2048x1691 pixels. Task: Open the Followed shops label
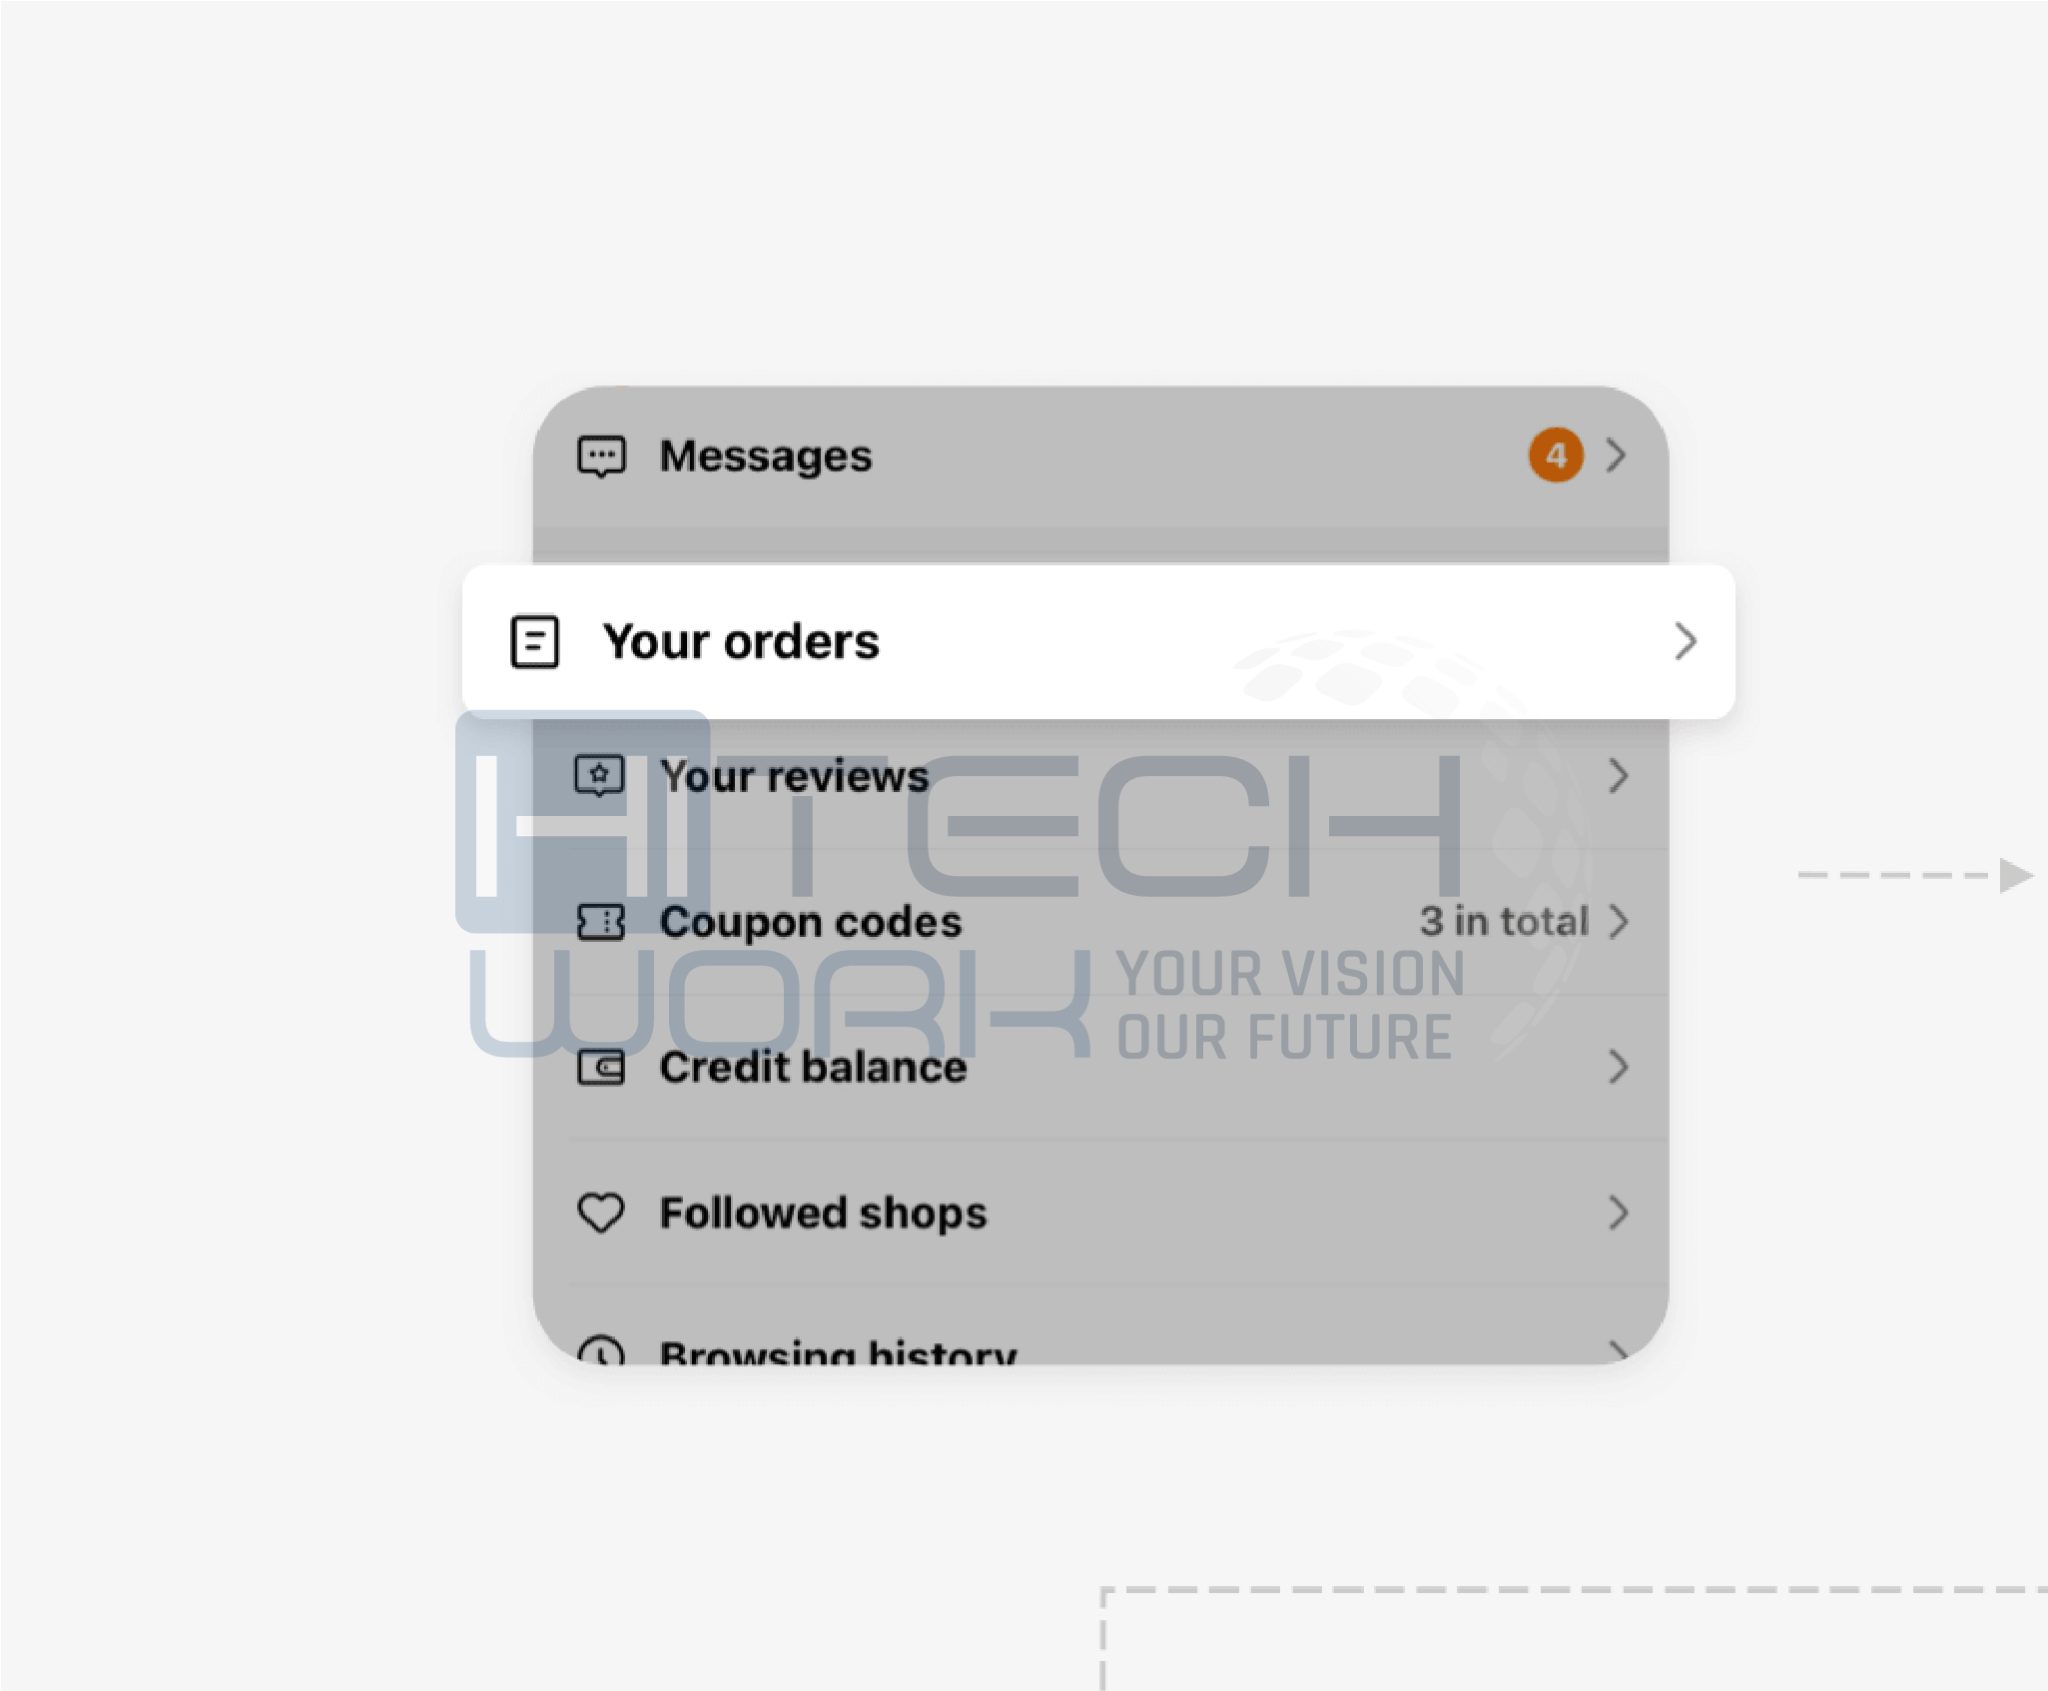[823, 1213]
